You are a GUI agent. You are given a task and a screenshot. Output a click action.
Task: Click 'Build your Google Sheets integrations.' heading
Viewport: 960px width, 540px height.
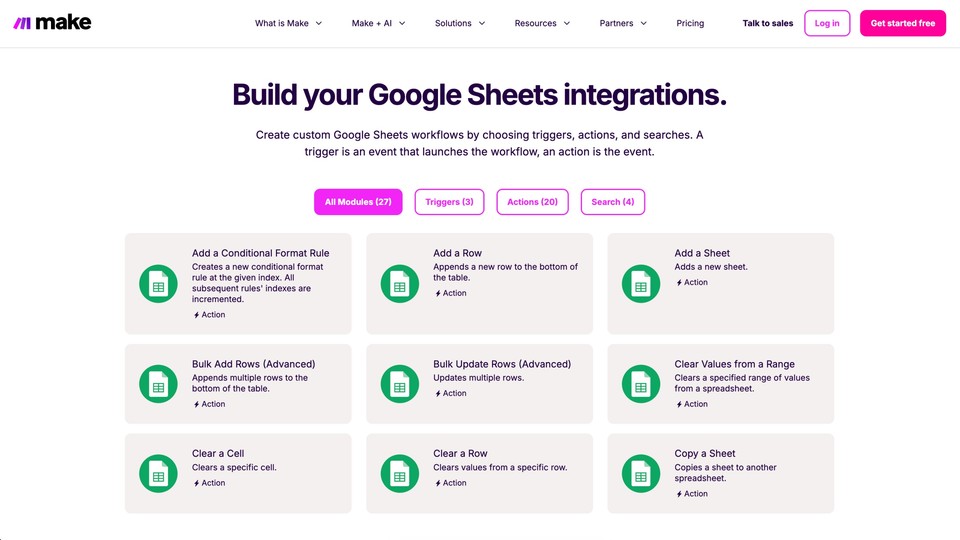tap(479, 95)
